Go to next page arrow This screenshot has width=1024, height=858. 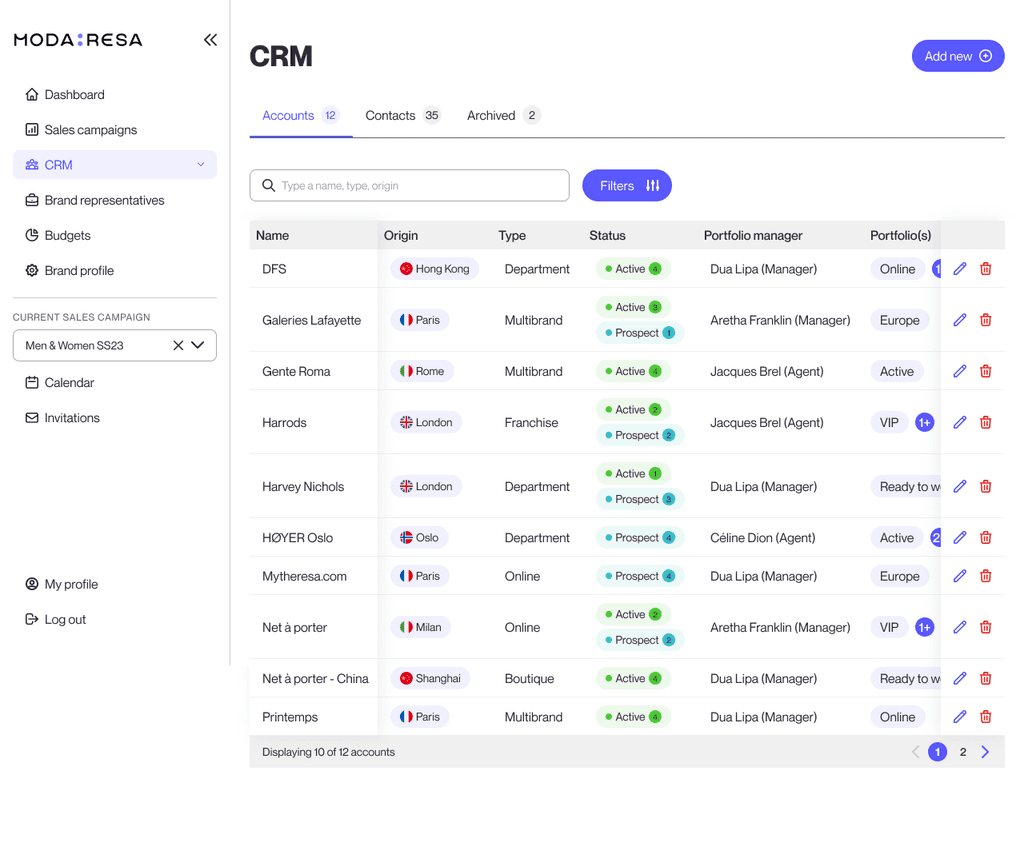985,752
